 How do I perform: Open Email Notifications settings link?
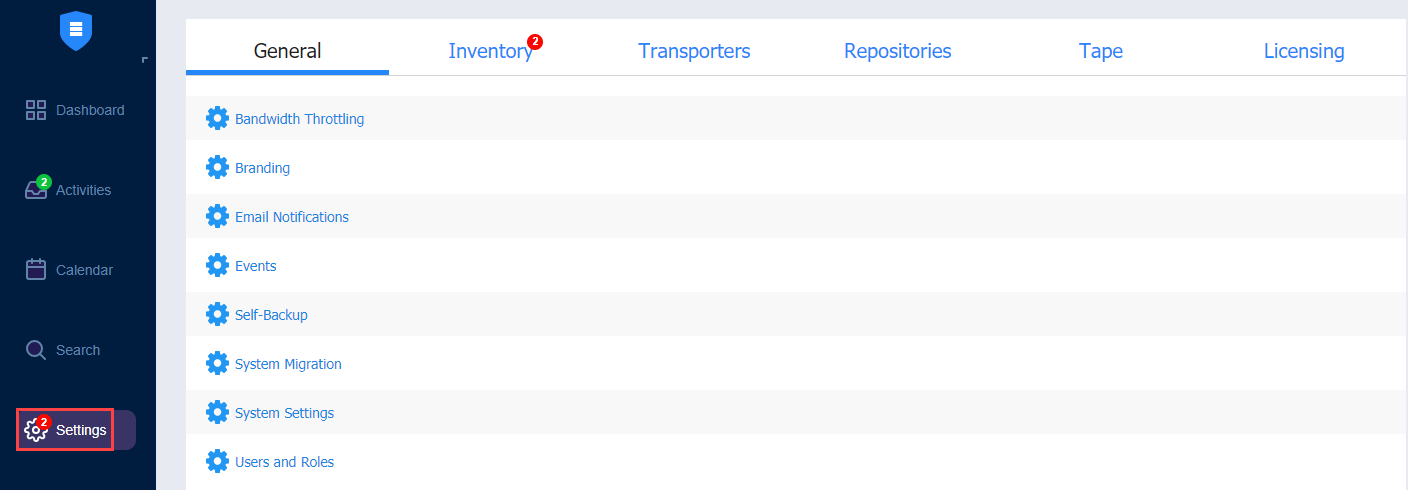(292, 216)
